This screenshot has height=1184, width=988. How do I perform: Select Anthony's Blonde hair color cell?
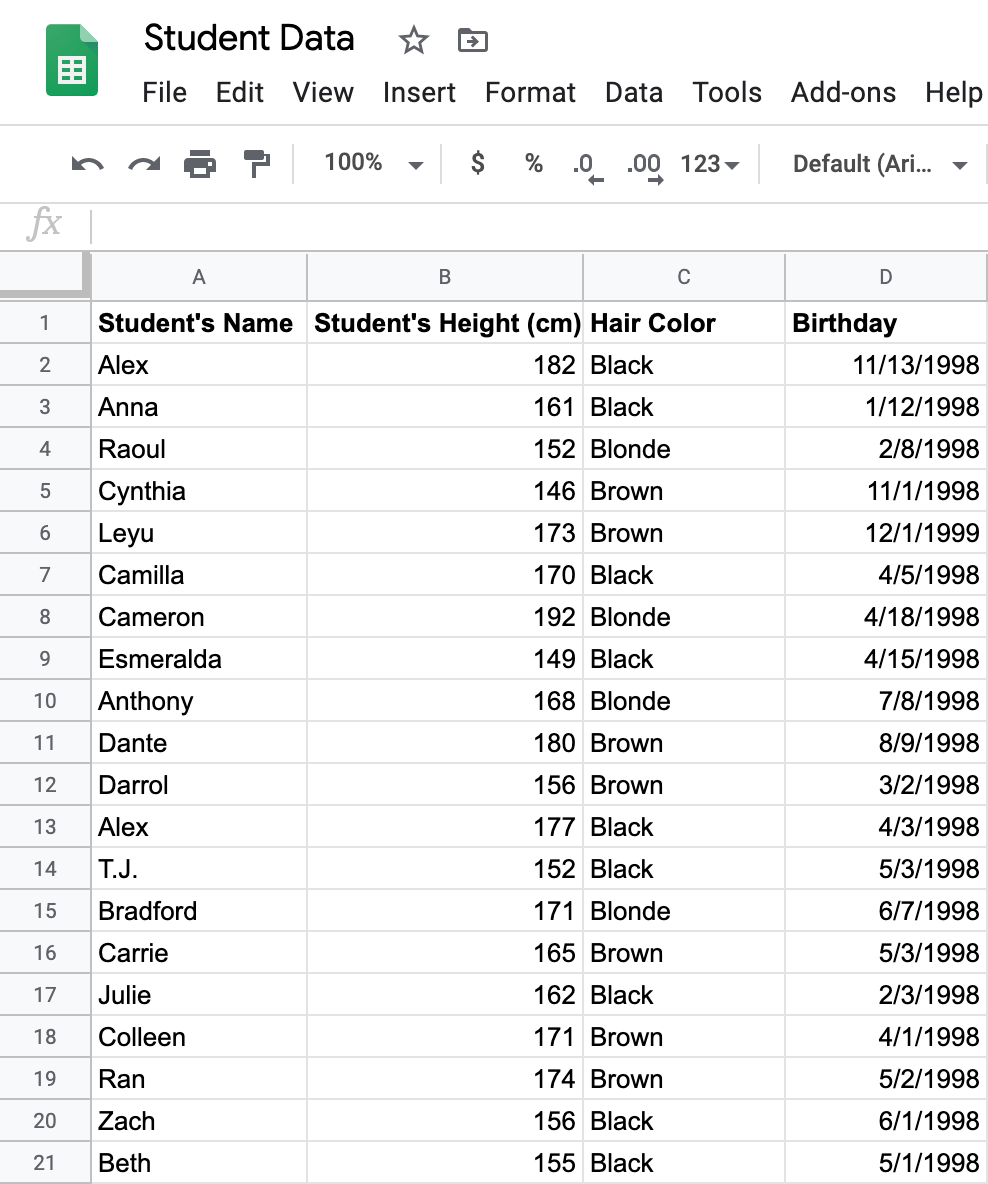pos(684,701)
